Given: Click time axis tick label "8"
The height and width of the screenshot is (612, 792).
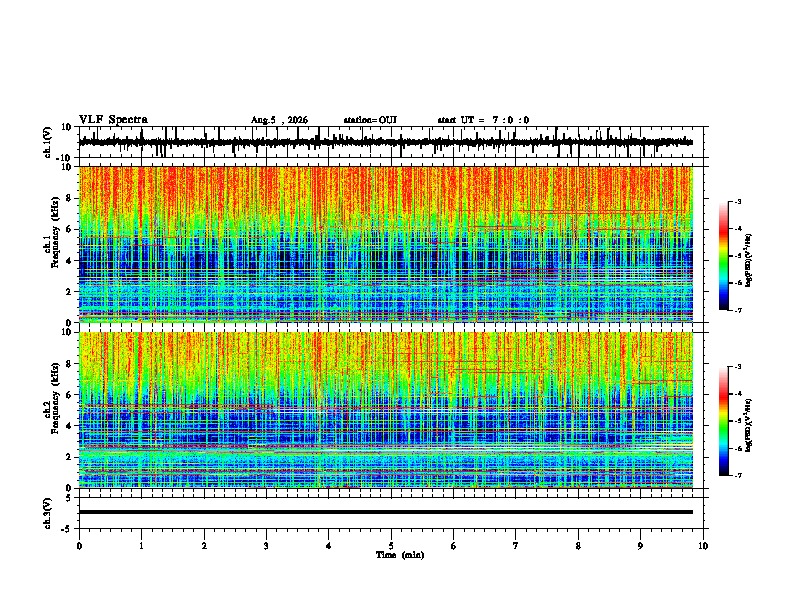Looking at the screenshot, I should [578, 546].
